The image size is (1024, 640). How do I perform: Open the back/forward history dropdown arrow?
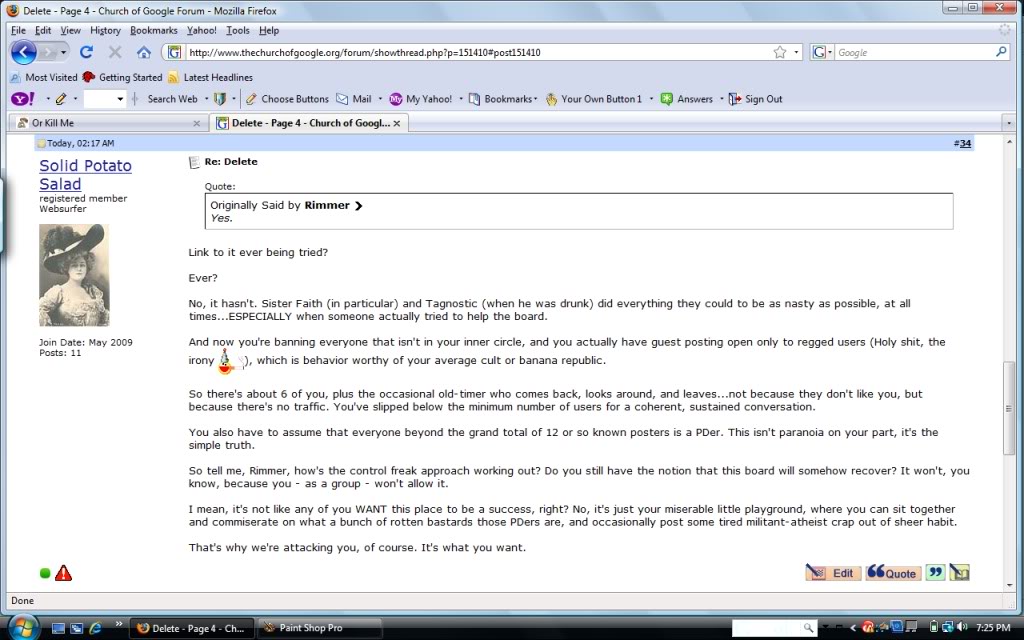[x=63, y=52]
